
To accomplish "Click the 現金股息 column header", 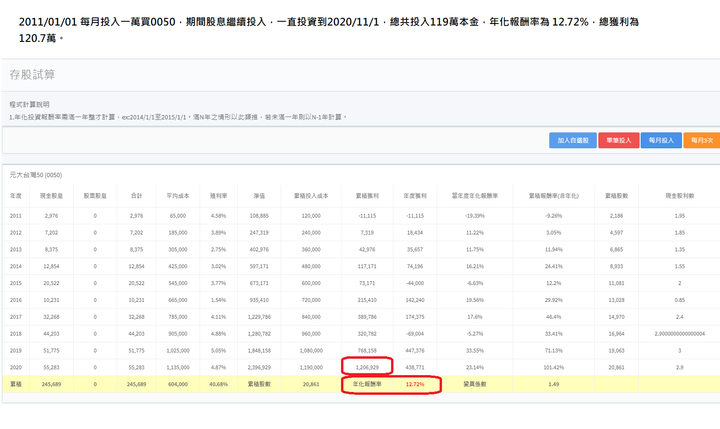I will tap(51, 196).
